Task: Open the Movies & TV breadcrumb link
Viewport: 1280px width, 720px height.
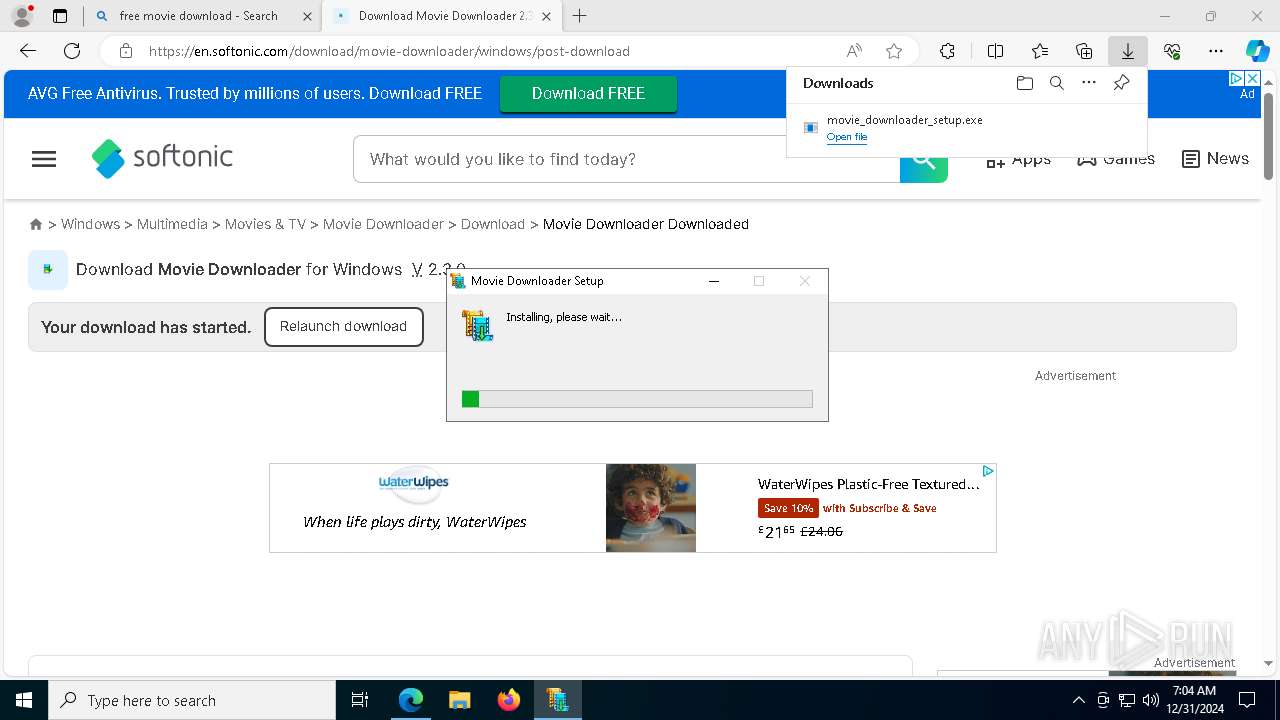Action: pyautogui.click(x=265, y=224)
